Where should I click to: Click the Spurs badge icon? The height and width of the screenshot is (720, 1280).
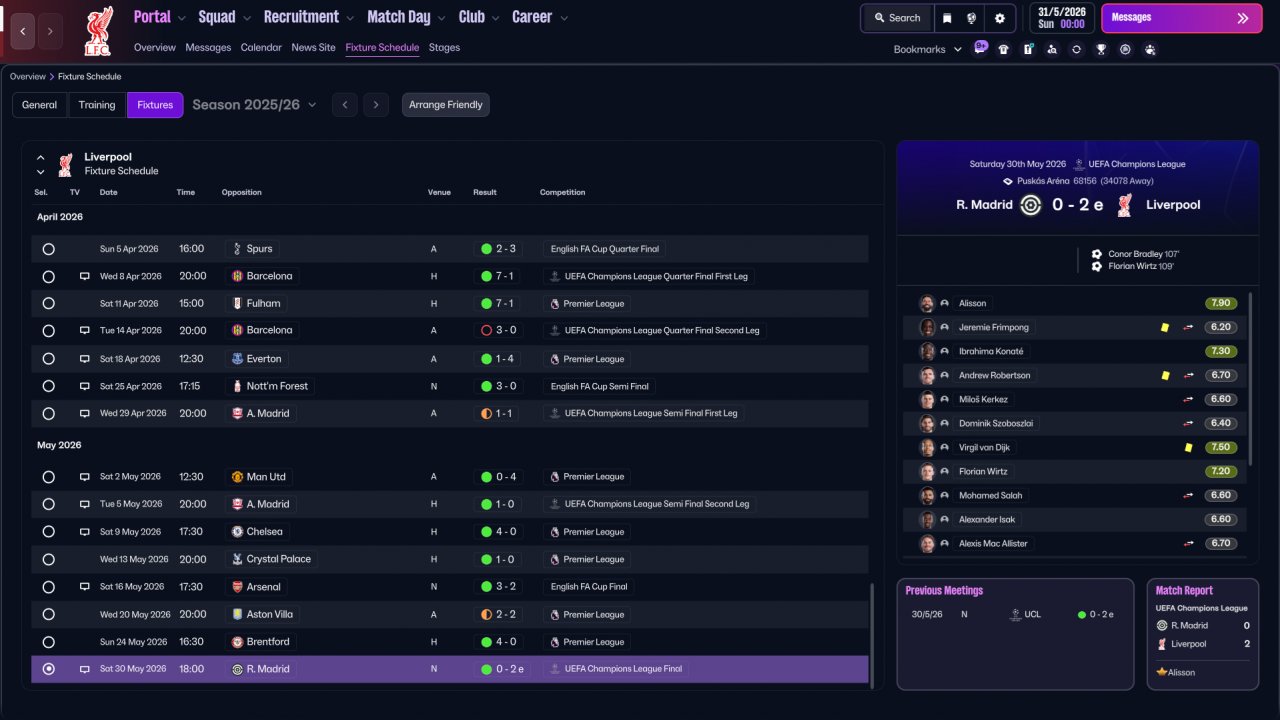(237, 249)
